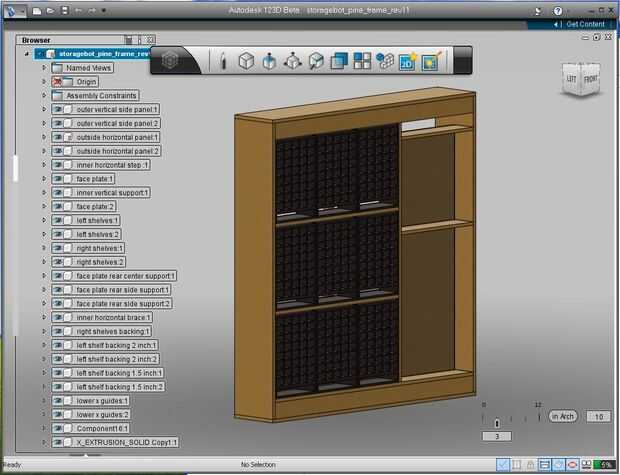Click the scale value field showing 3
The height and width of the screenshot is (475, 620).
click(x=497, y=437)
